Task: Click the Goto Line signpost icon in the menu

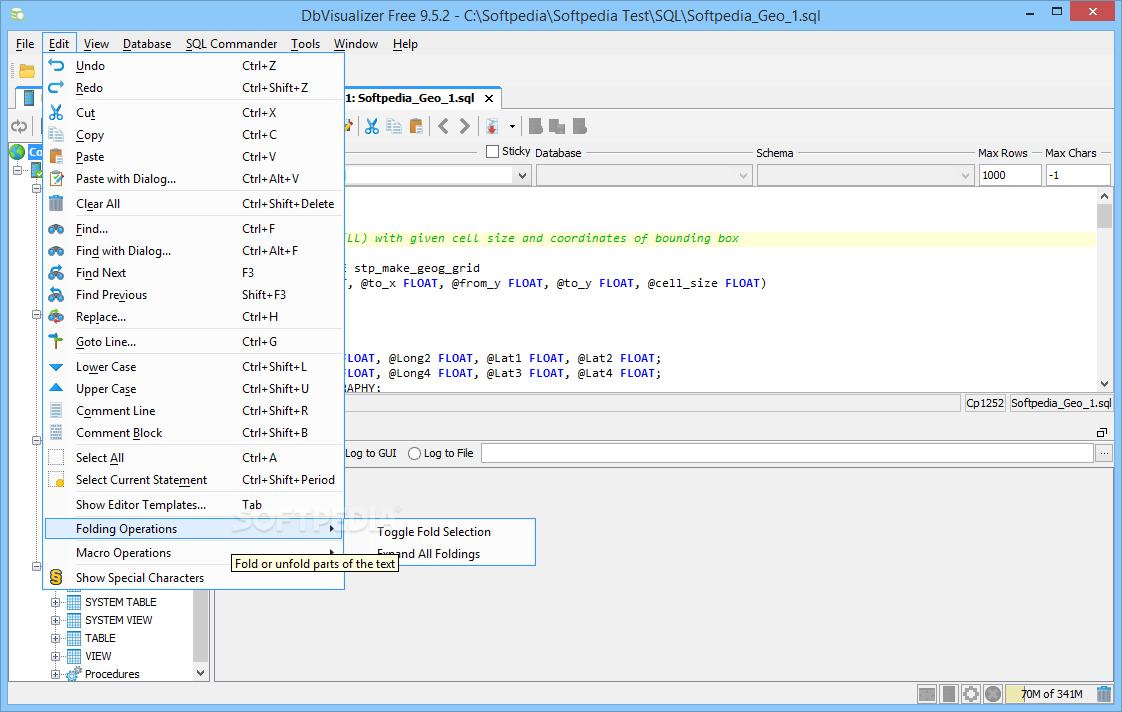Action: click(x=56, y=341)
